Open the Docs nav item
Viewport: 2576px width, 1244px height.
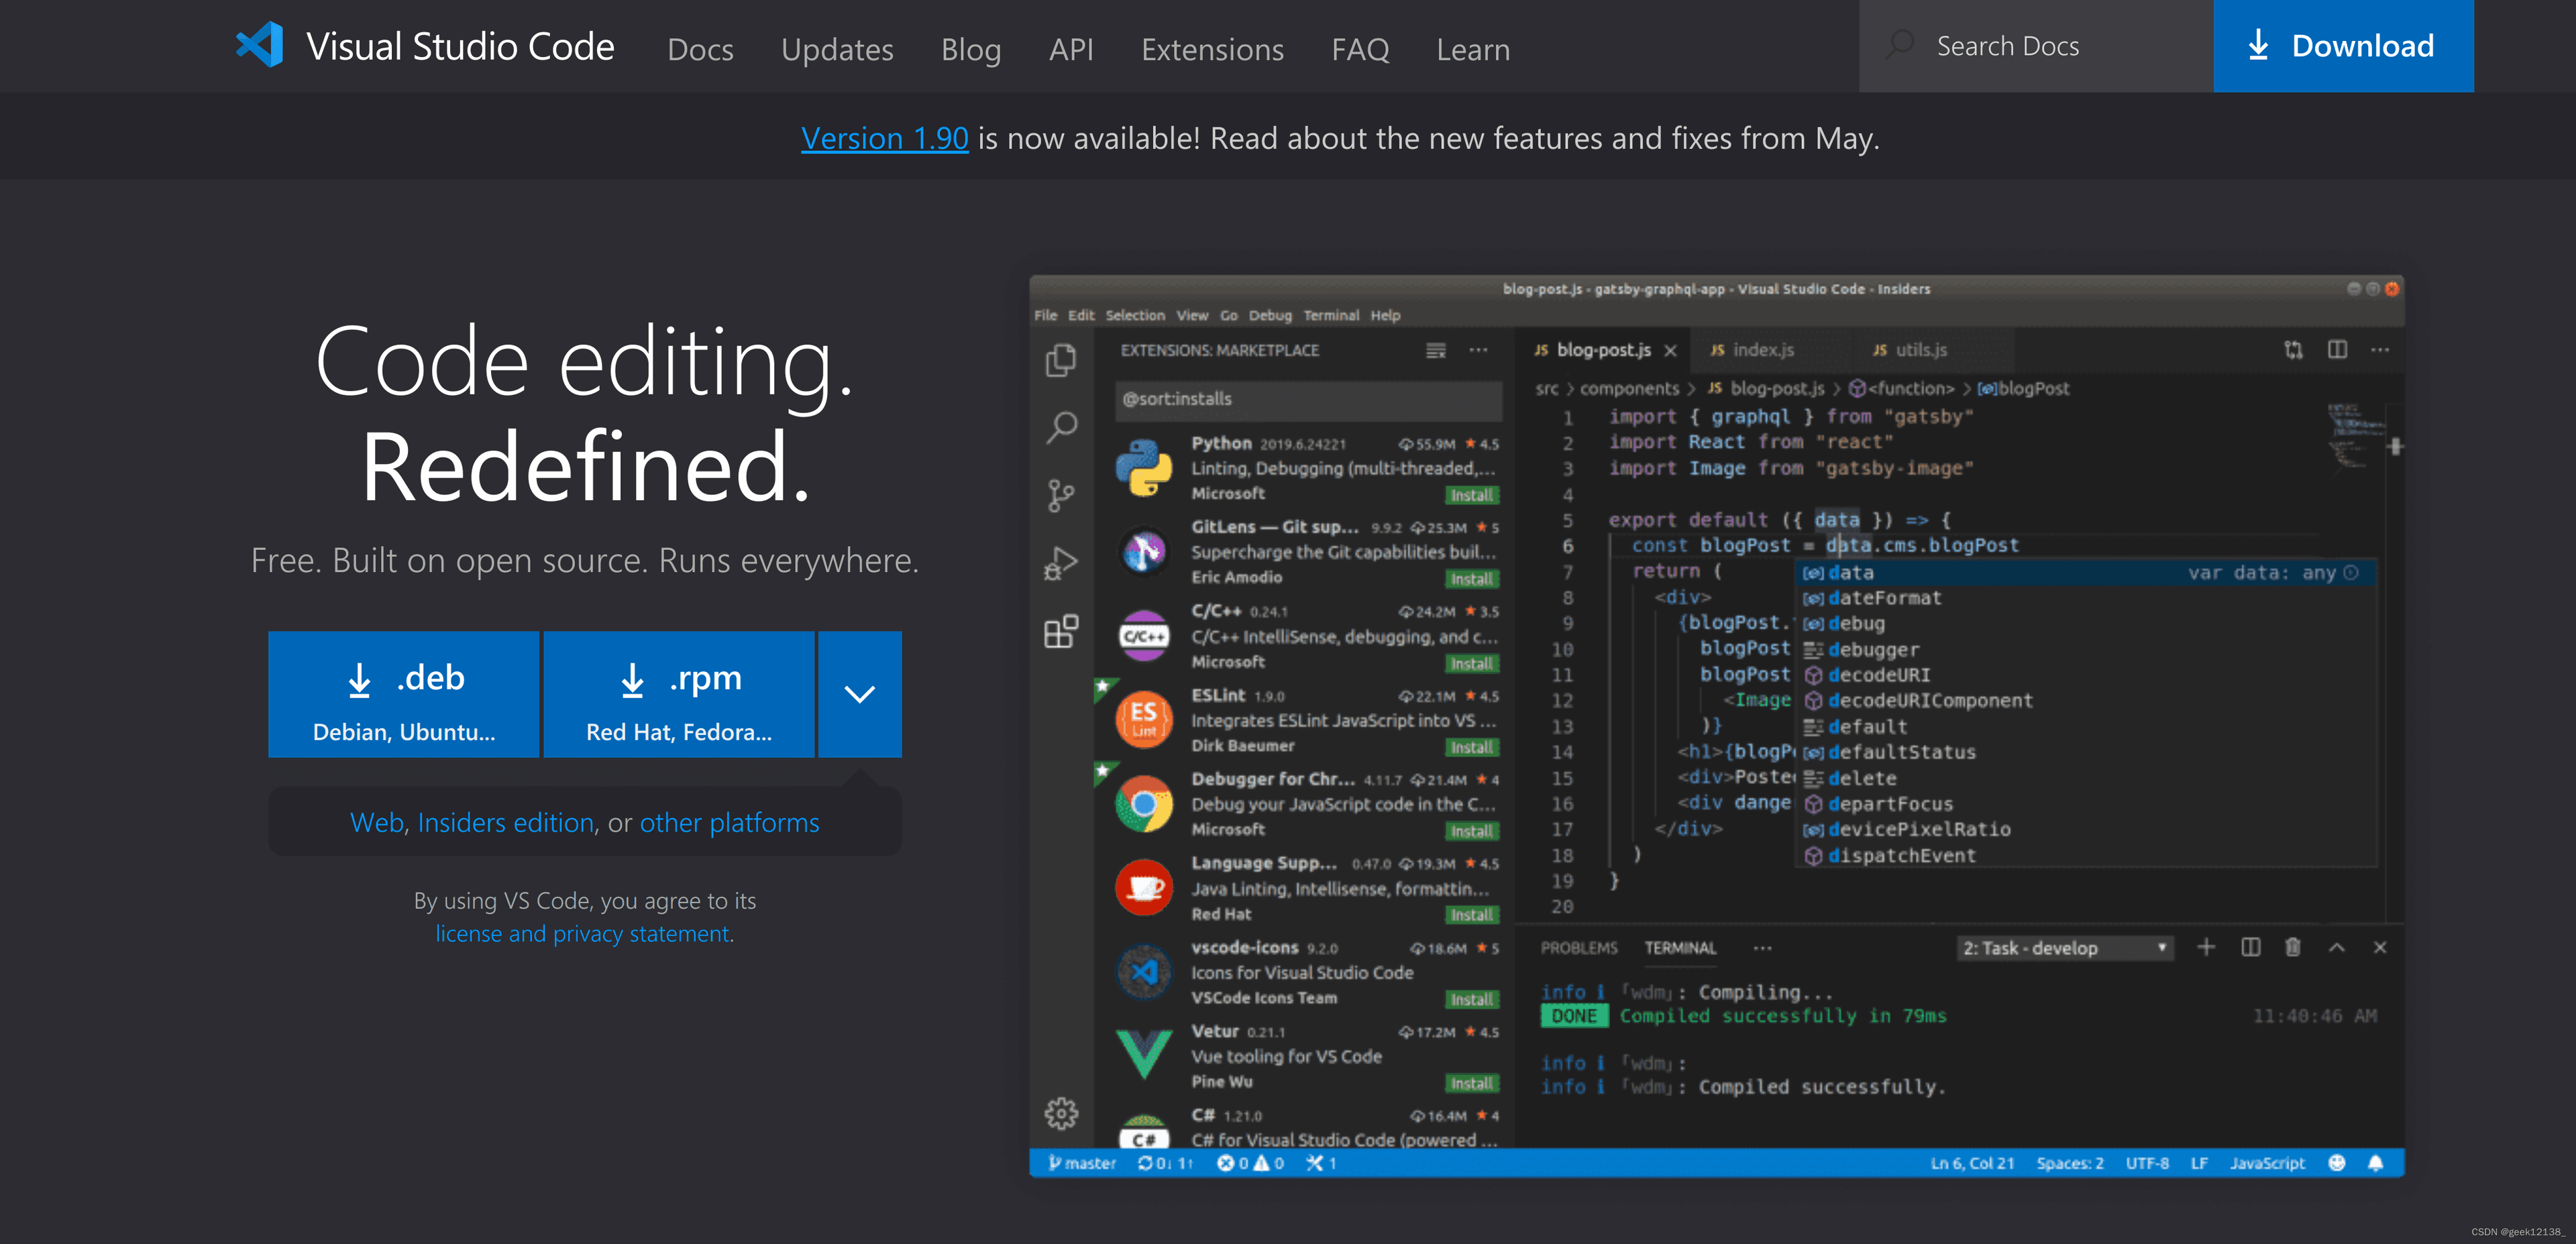point(700,49)
